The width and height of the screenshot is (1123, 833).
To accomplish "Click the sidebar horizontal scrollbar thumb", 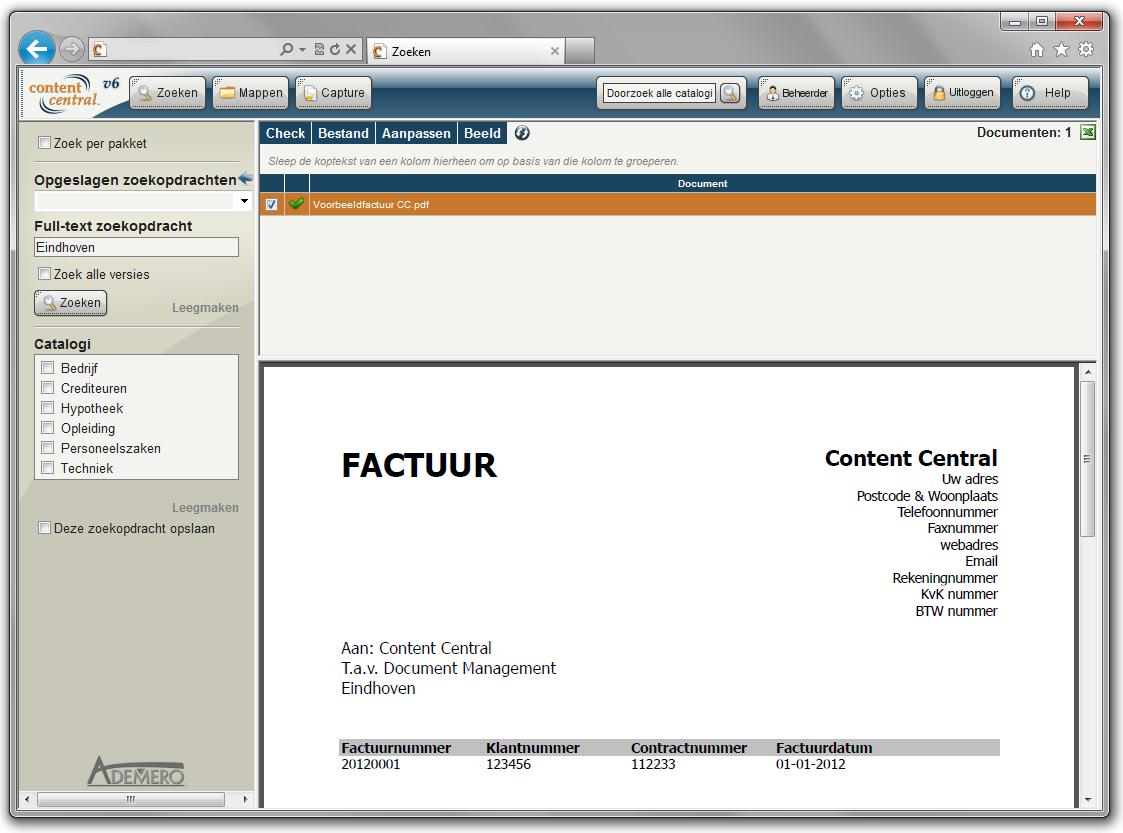I will pos(130,799).
